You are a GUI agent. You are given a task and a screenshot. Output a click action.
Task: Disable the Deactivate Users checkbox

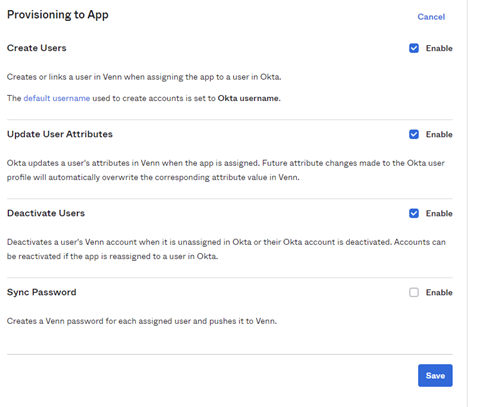[x=414, y=213]
